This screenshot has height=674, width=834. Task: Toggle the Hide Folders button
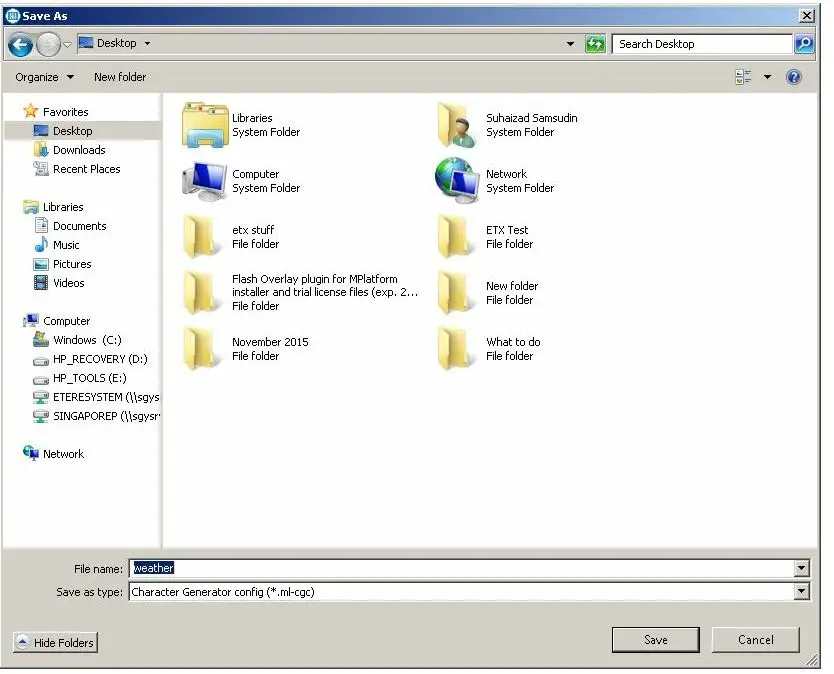56,643
